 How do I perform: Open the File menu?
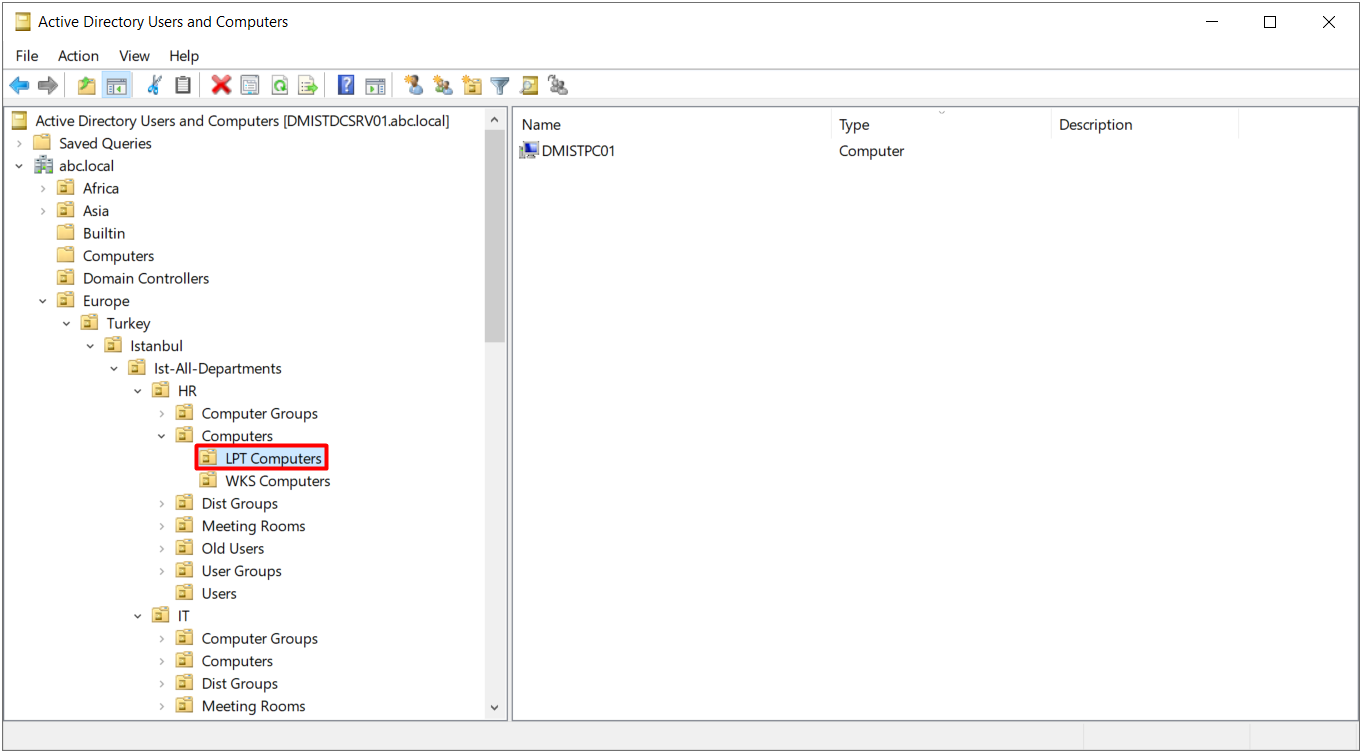tap(27, 56)
